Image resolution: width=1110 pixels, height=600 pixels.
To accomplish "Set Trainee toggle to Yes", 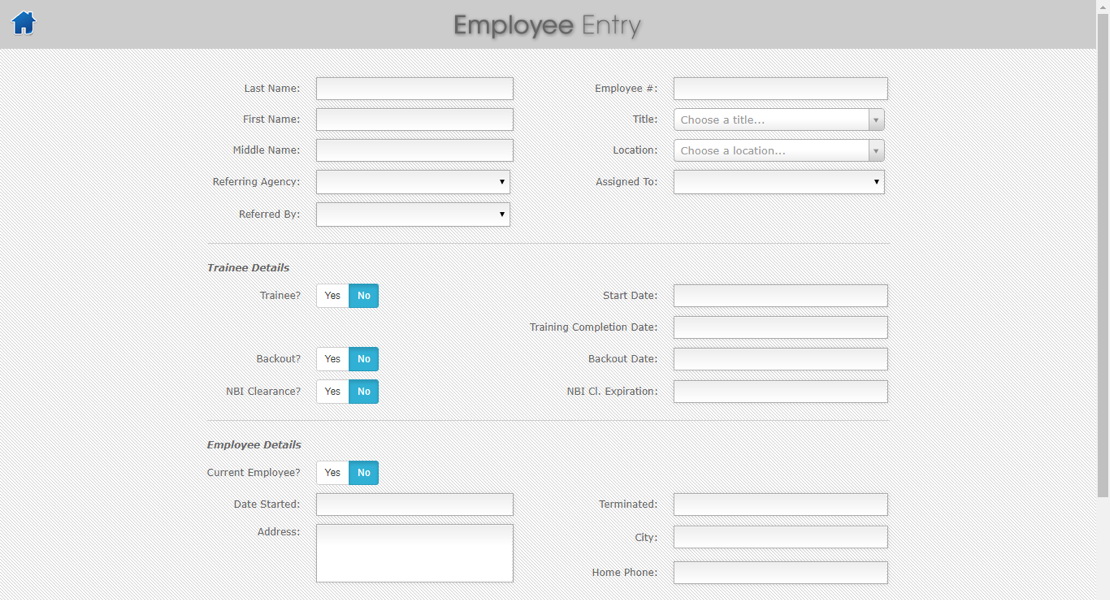I will [331, 295].
